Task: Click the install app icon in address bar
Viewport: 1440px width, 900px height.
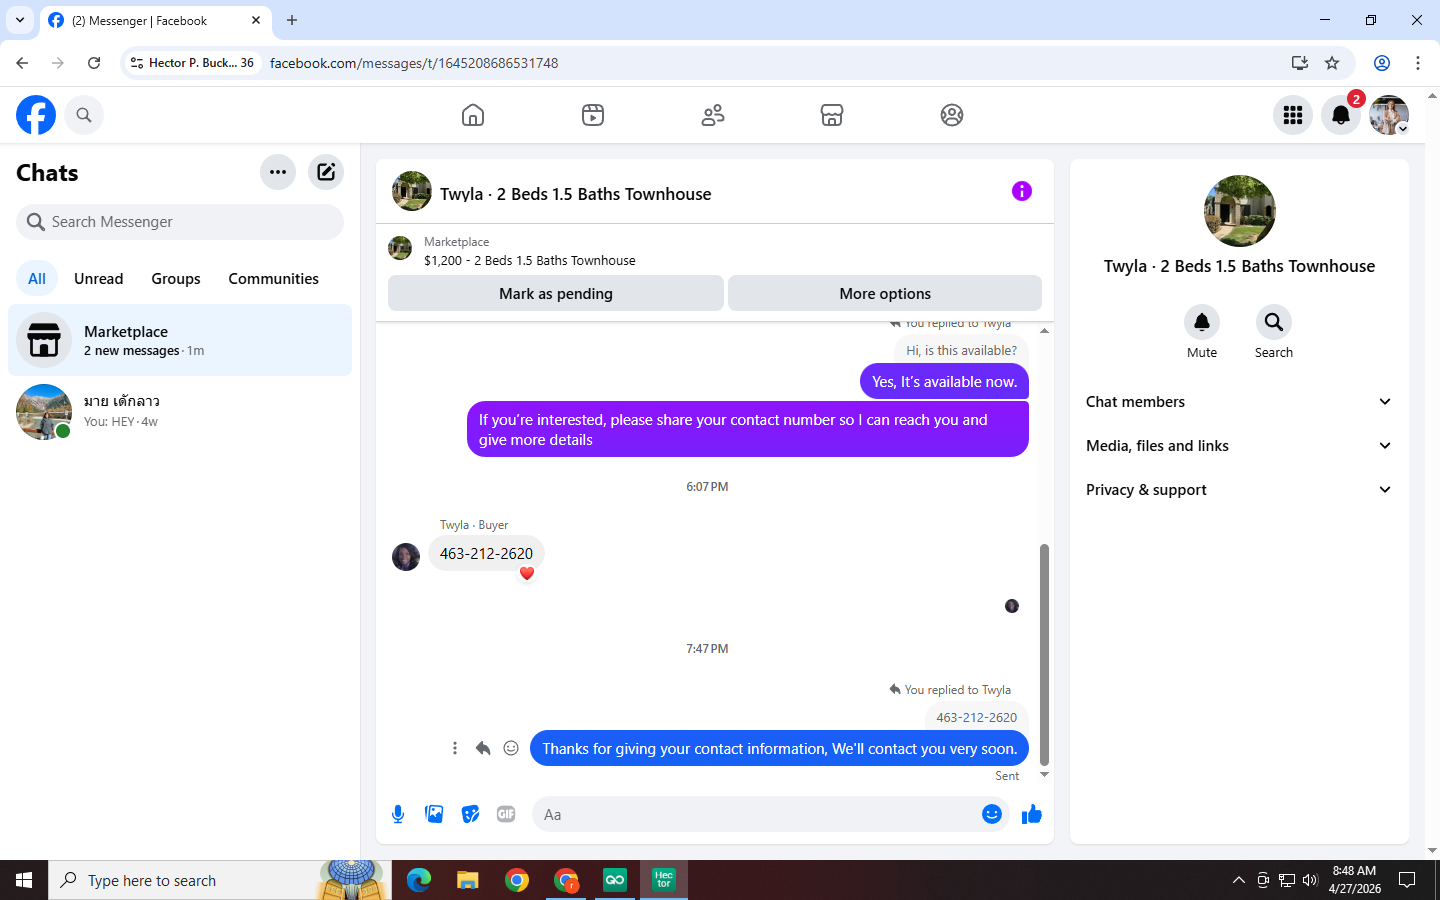Action: pos(1299,63)
